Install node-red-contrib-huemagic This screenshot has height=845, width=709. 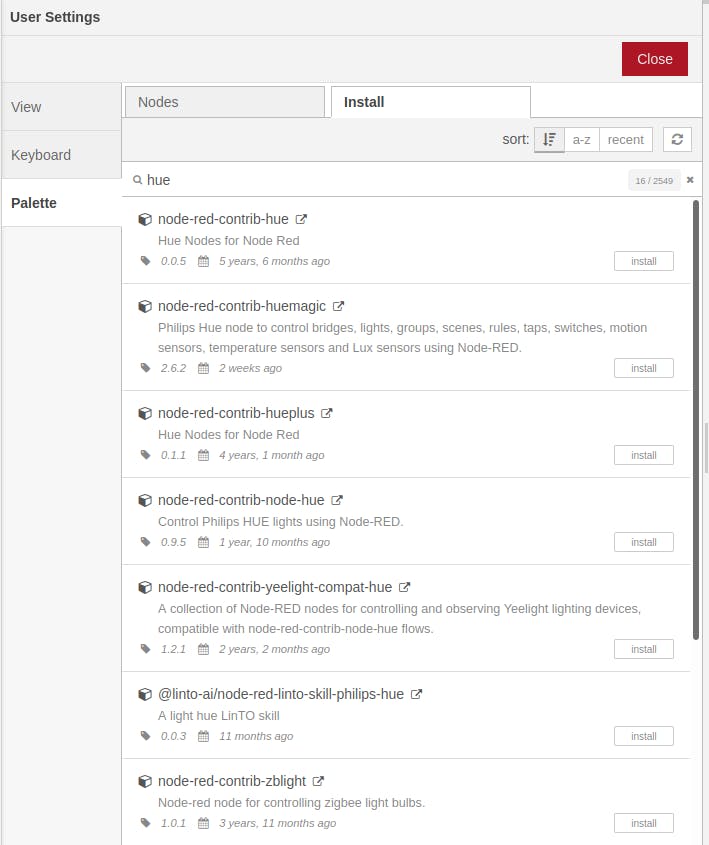644,368
